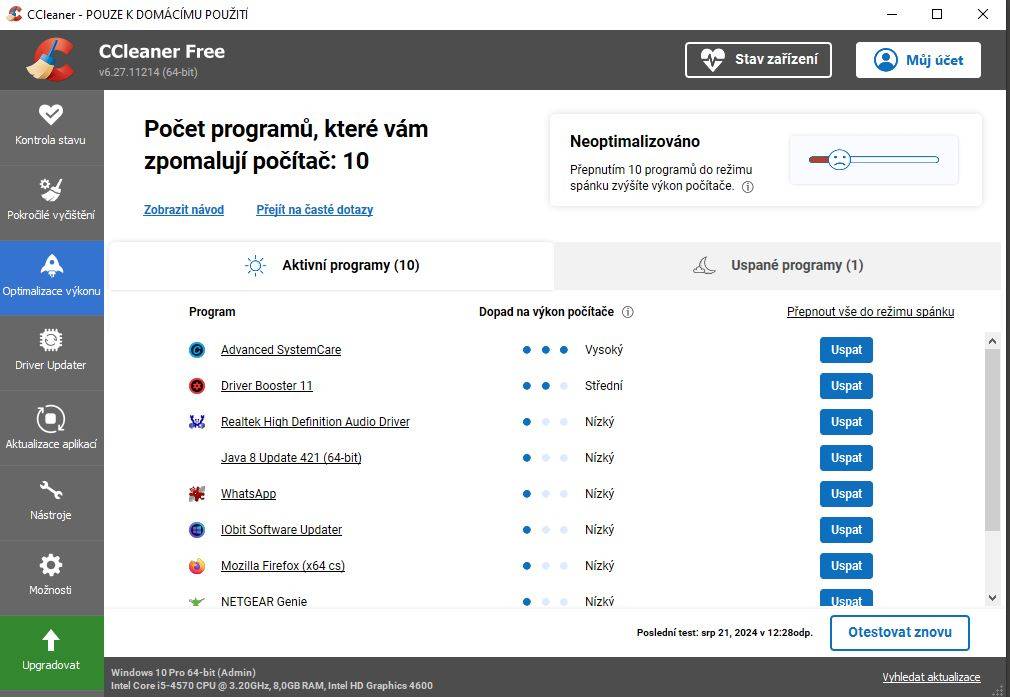Viewport: 1010px width, 697px height.
Task: Click Uspat for IObit Software Updater
Action: pyautogui.click(x=846, y=530)
